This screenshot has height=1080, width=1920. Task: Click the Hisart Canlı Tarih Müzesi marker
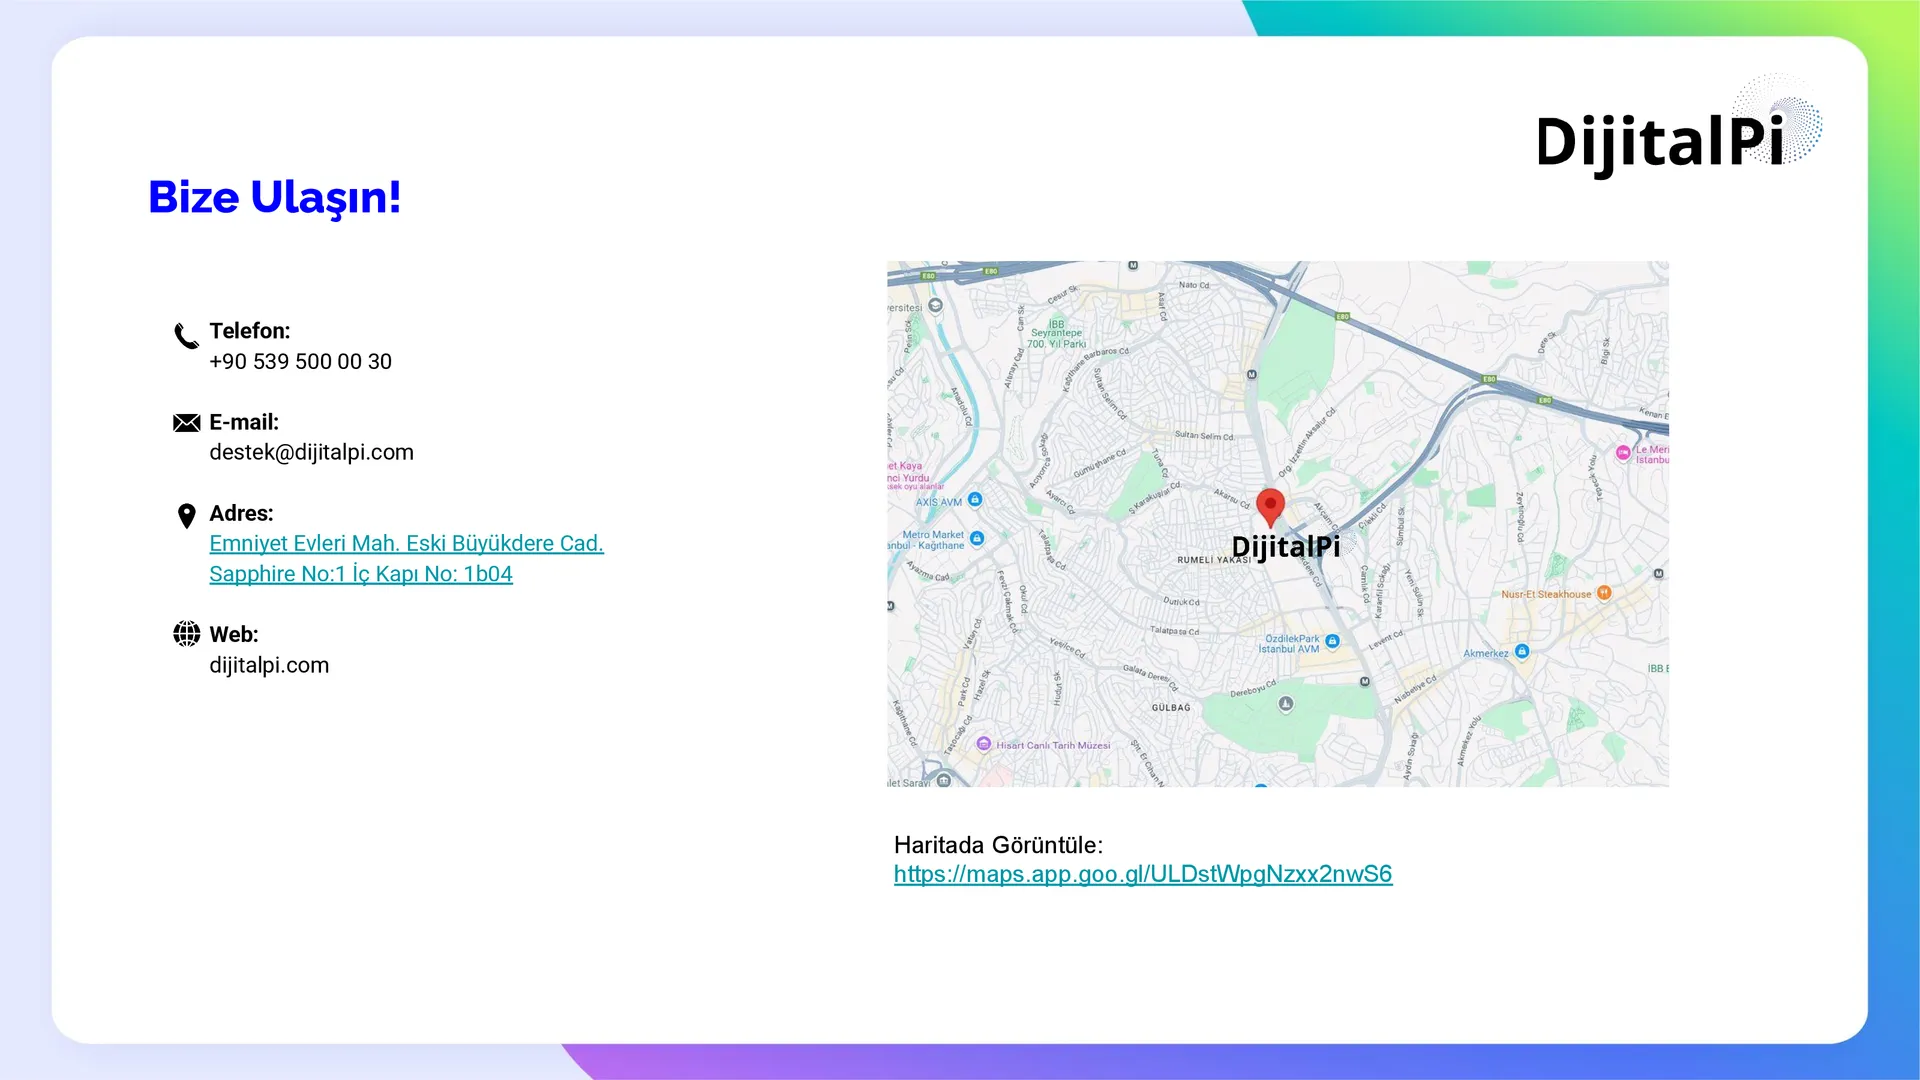tap(984, 744)
